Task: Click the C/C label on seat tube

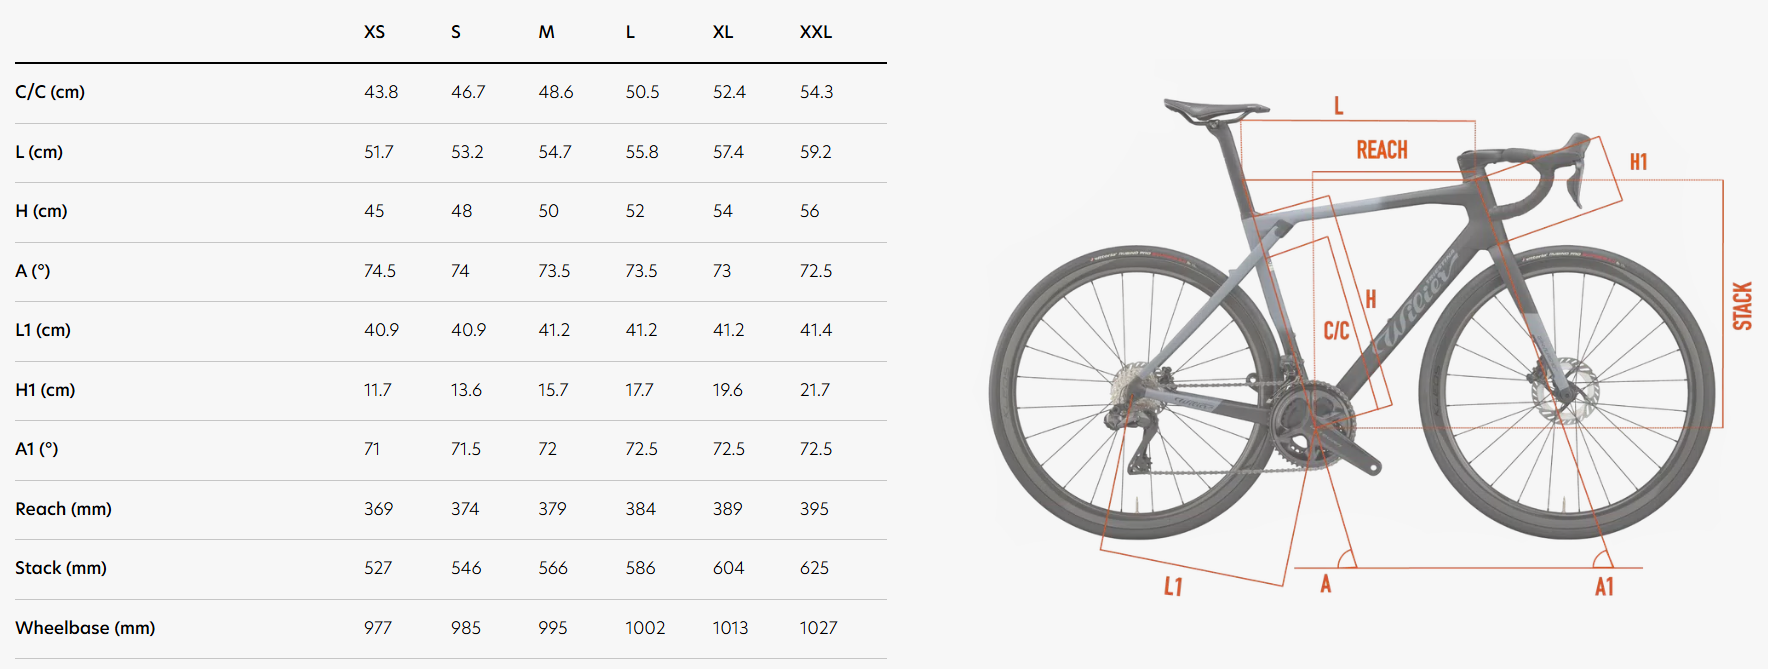Action: (x=1336, y=331)
